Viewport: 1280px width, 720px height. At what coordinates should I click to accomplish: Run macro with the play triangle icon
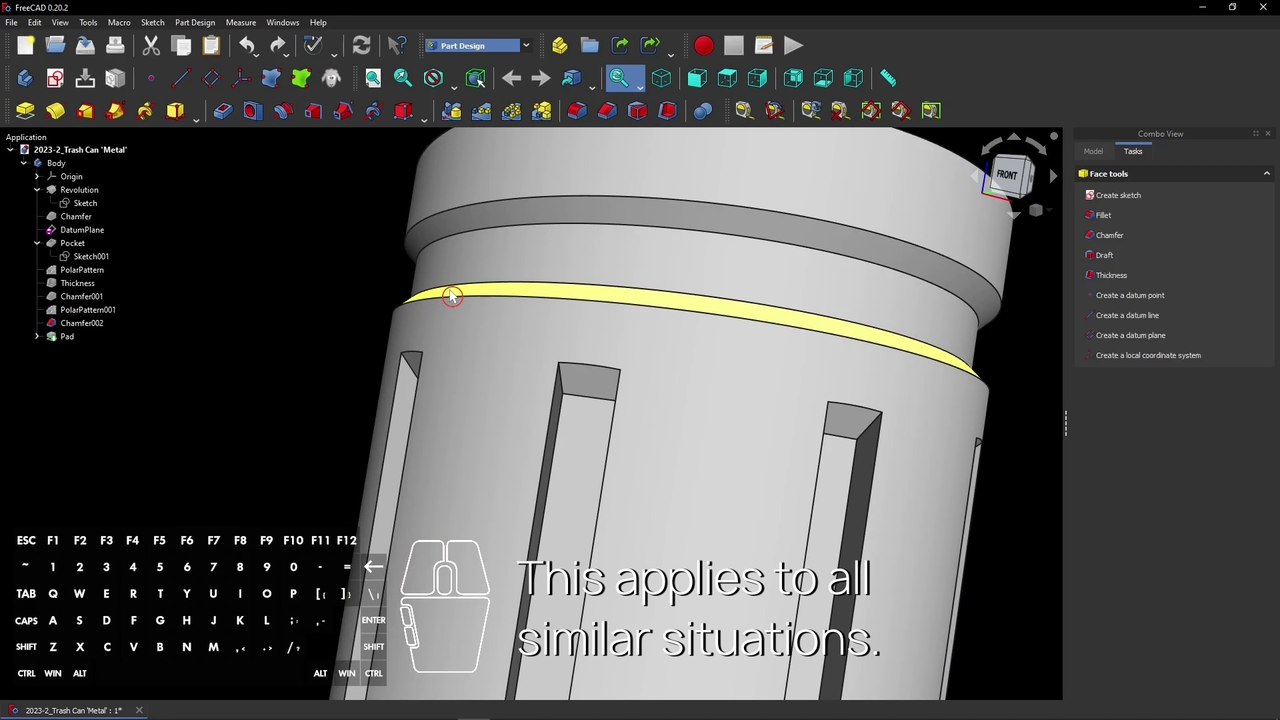point(793,45)
